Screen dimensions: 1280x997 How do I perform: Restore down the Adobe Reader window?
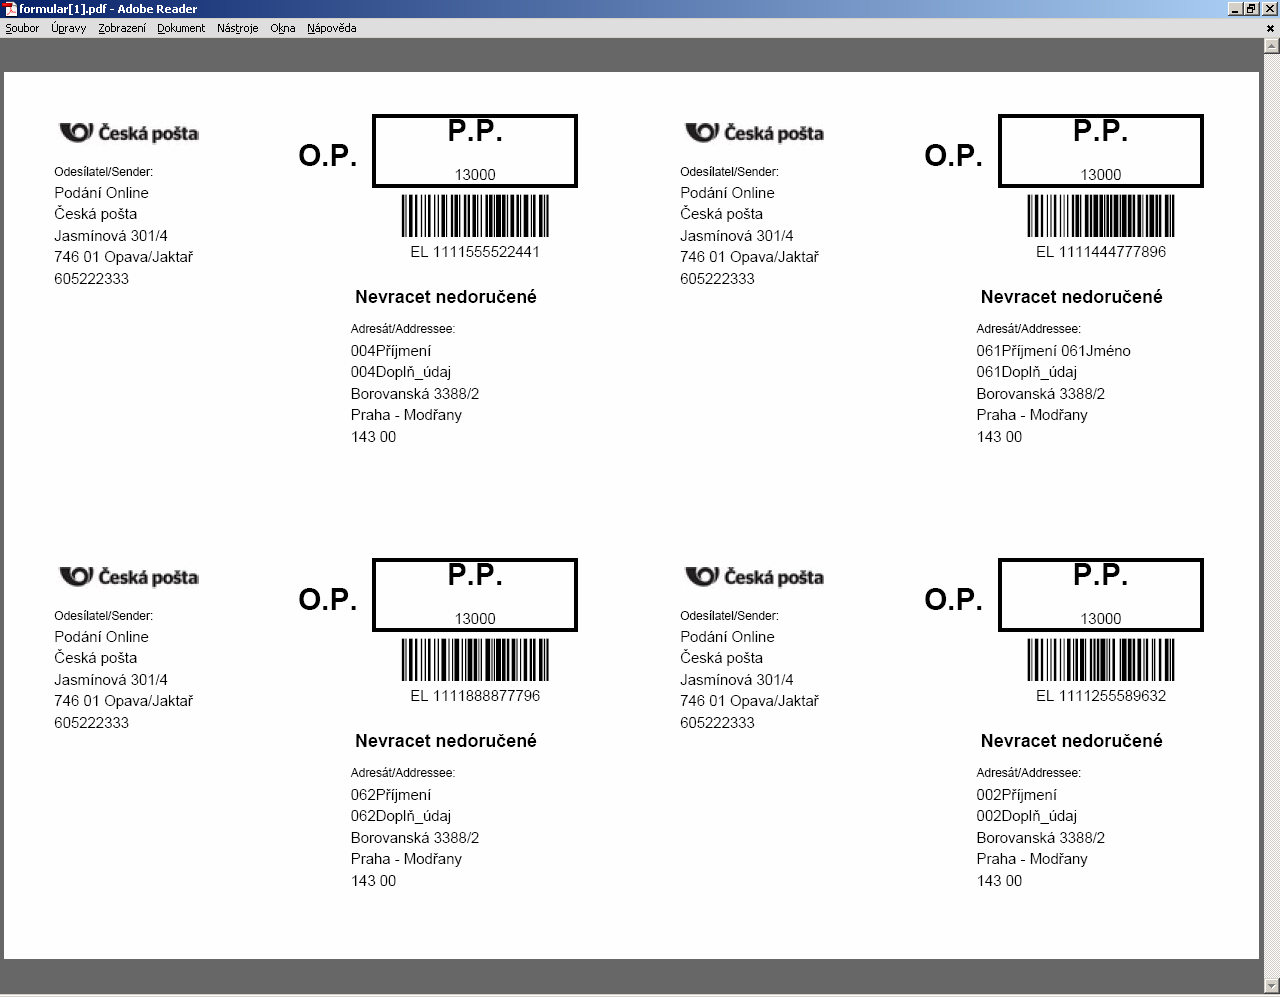coord(1251,9)
